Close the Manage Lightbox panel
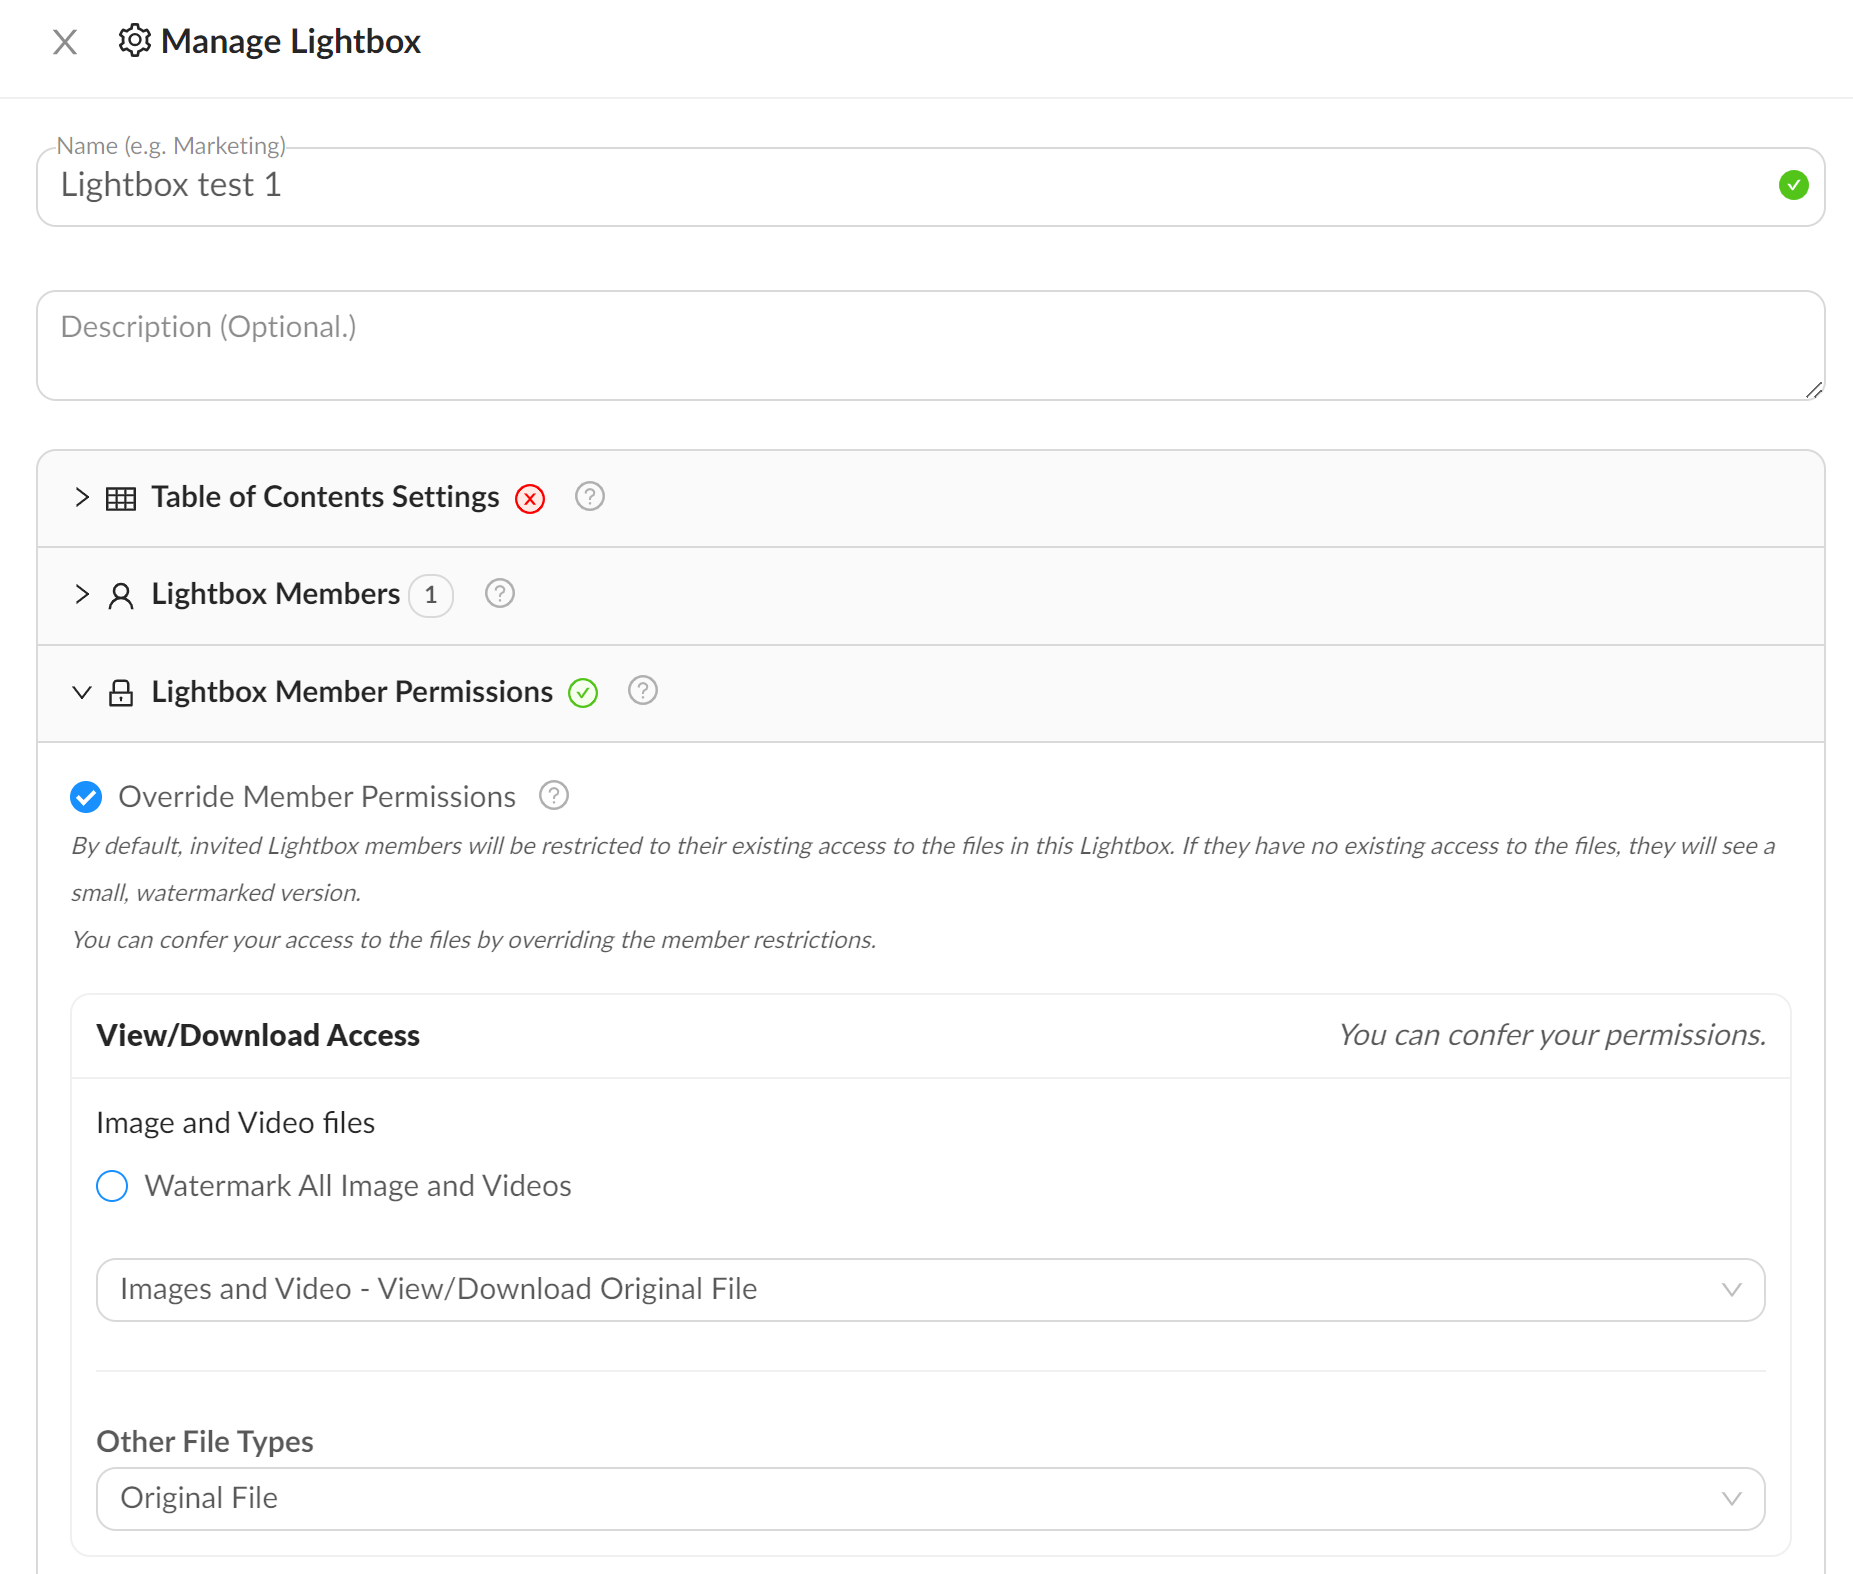Screen dimensions: 1853x1574 click(65, 42)
